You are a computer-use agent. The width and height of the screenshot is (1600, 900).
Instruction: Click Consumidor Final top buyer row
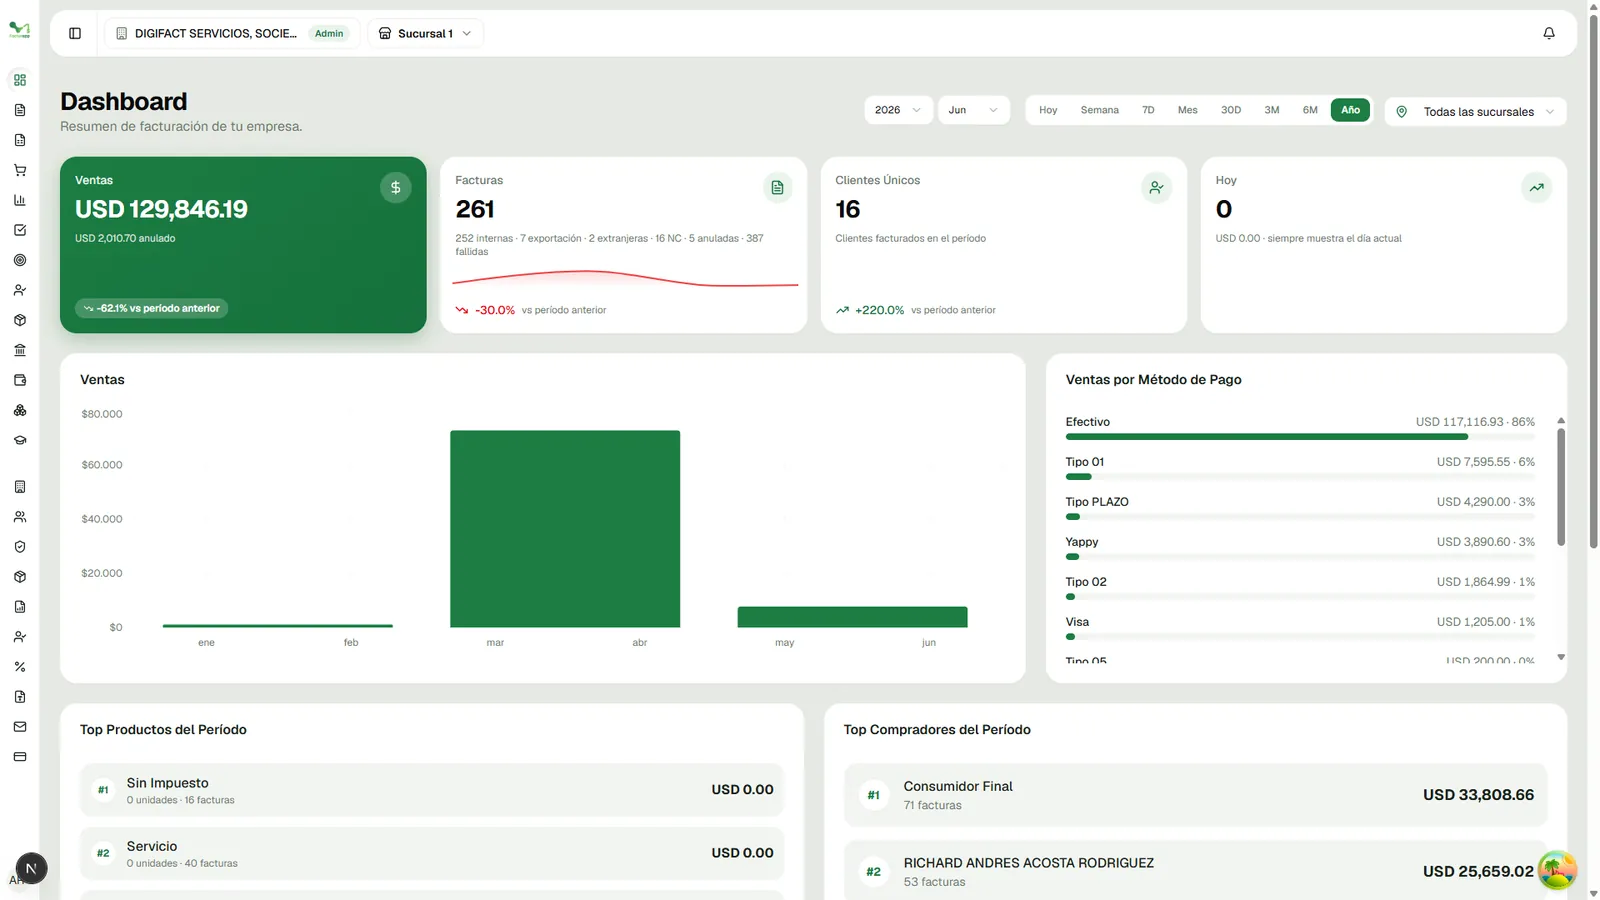[x=1195, y=795]
